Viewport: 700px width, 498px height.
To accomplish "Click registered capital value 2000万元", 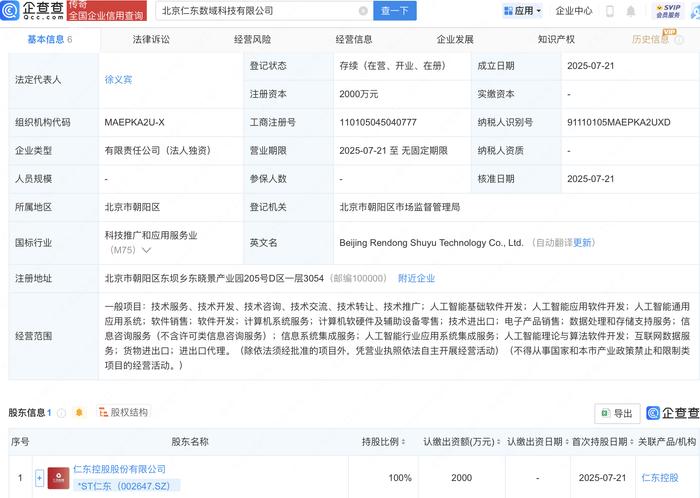I will 358,94.
